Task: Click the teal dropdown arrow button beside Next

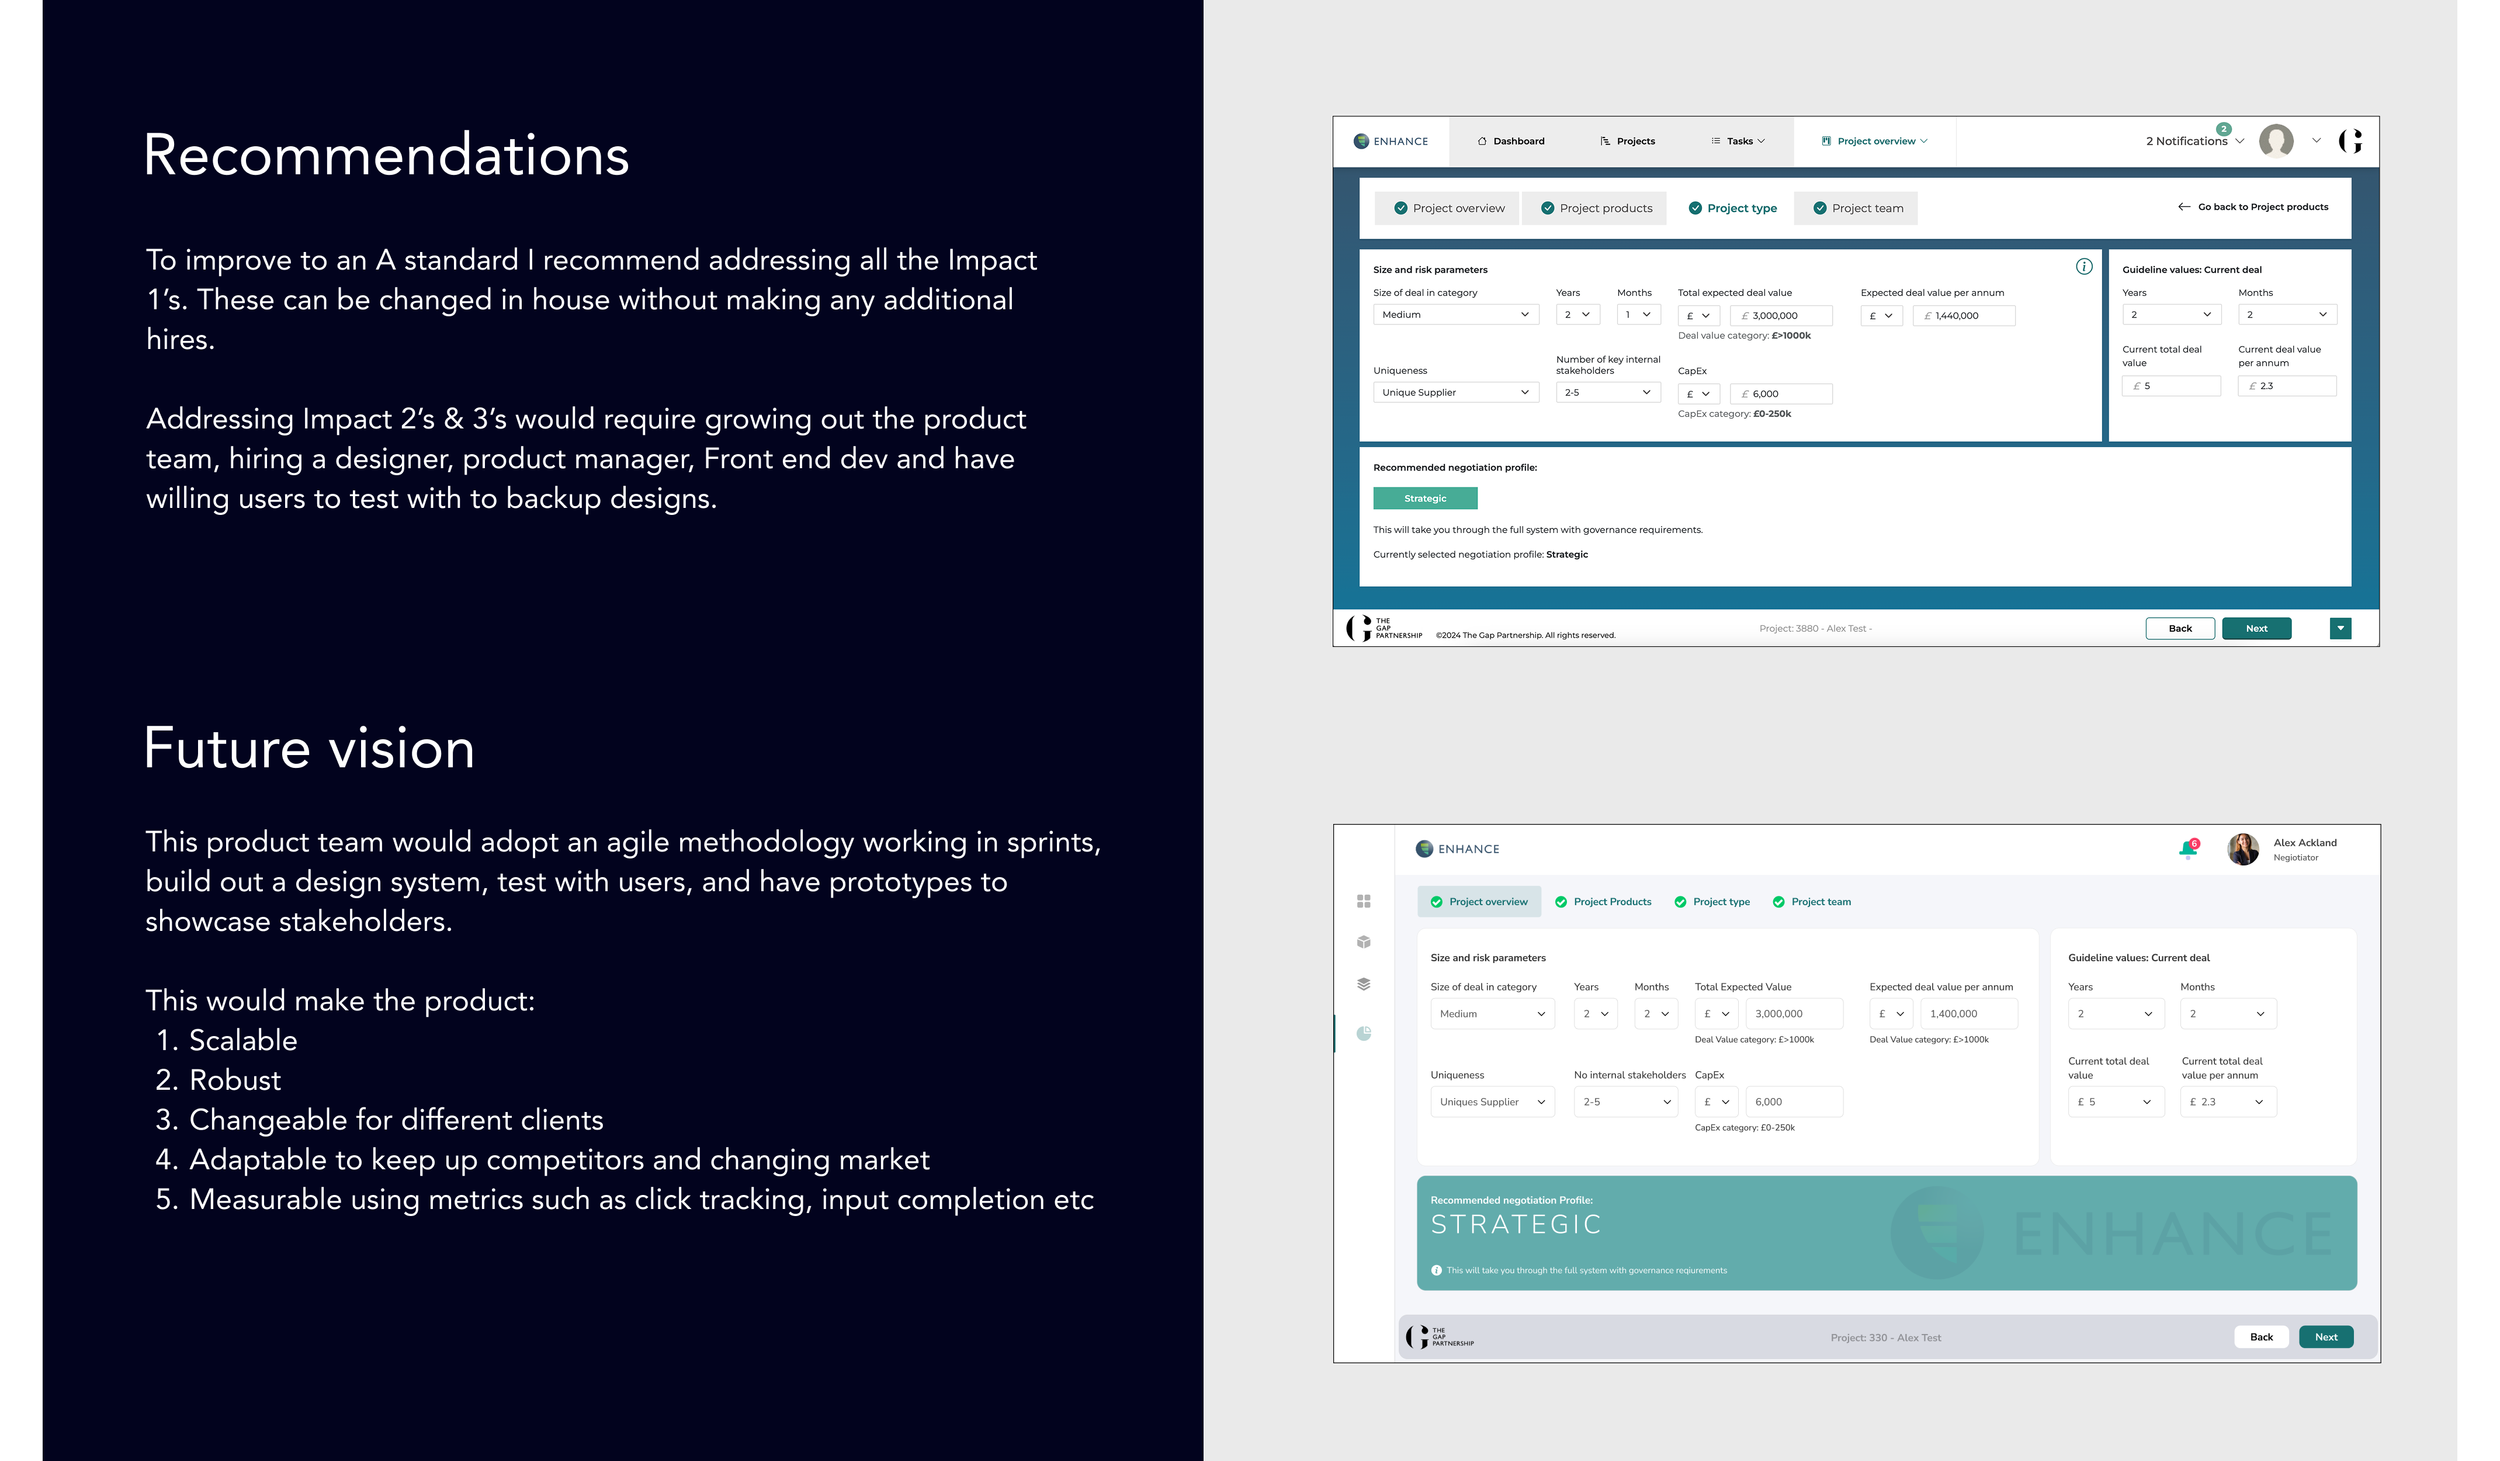Action: click(x=2340, y=628)
